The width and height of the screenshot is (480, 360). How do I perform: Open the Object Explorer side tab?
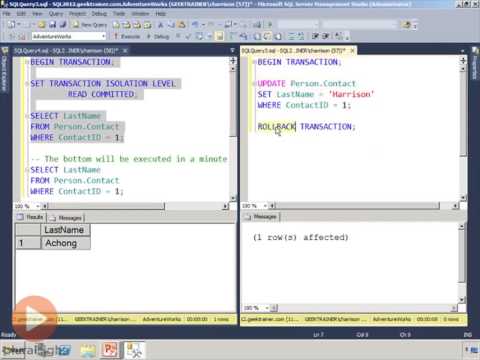pos(4,69)
